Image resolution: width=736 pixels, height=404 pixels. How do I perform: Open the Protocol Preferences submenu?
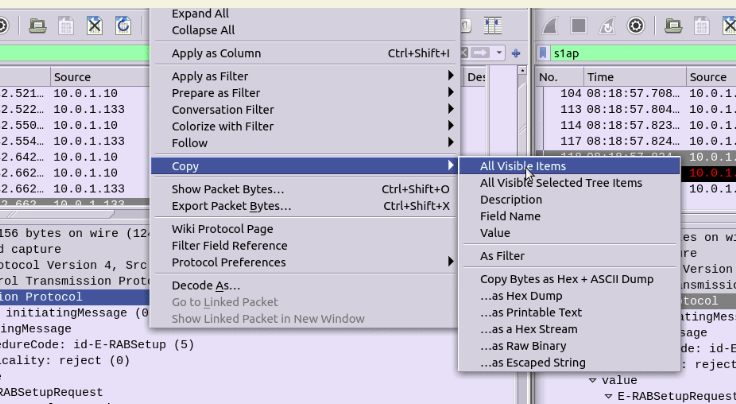(x=305, y=262)
